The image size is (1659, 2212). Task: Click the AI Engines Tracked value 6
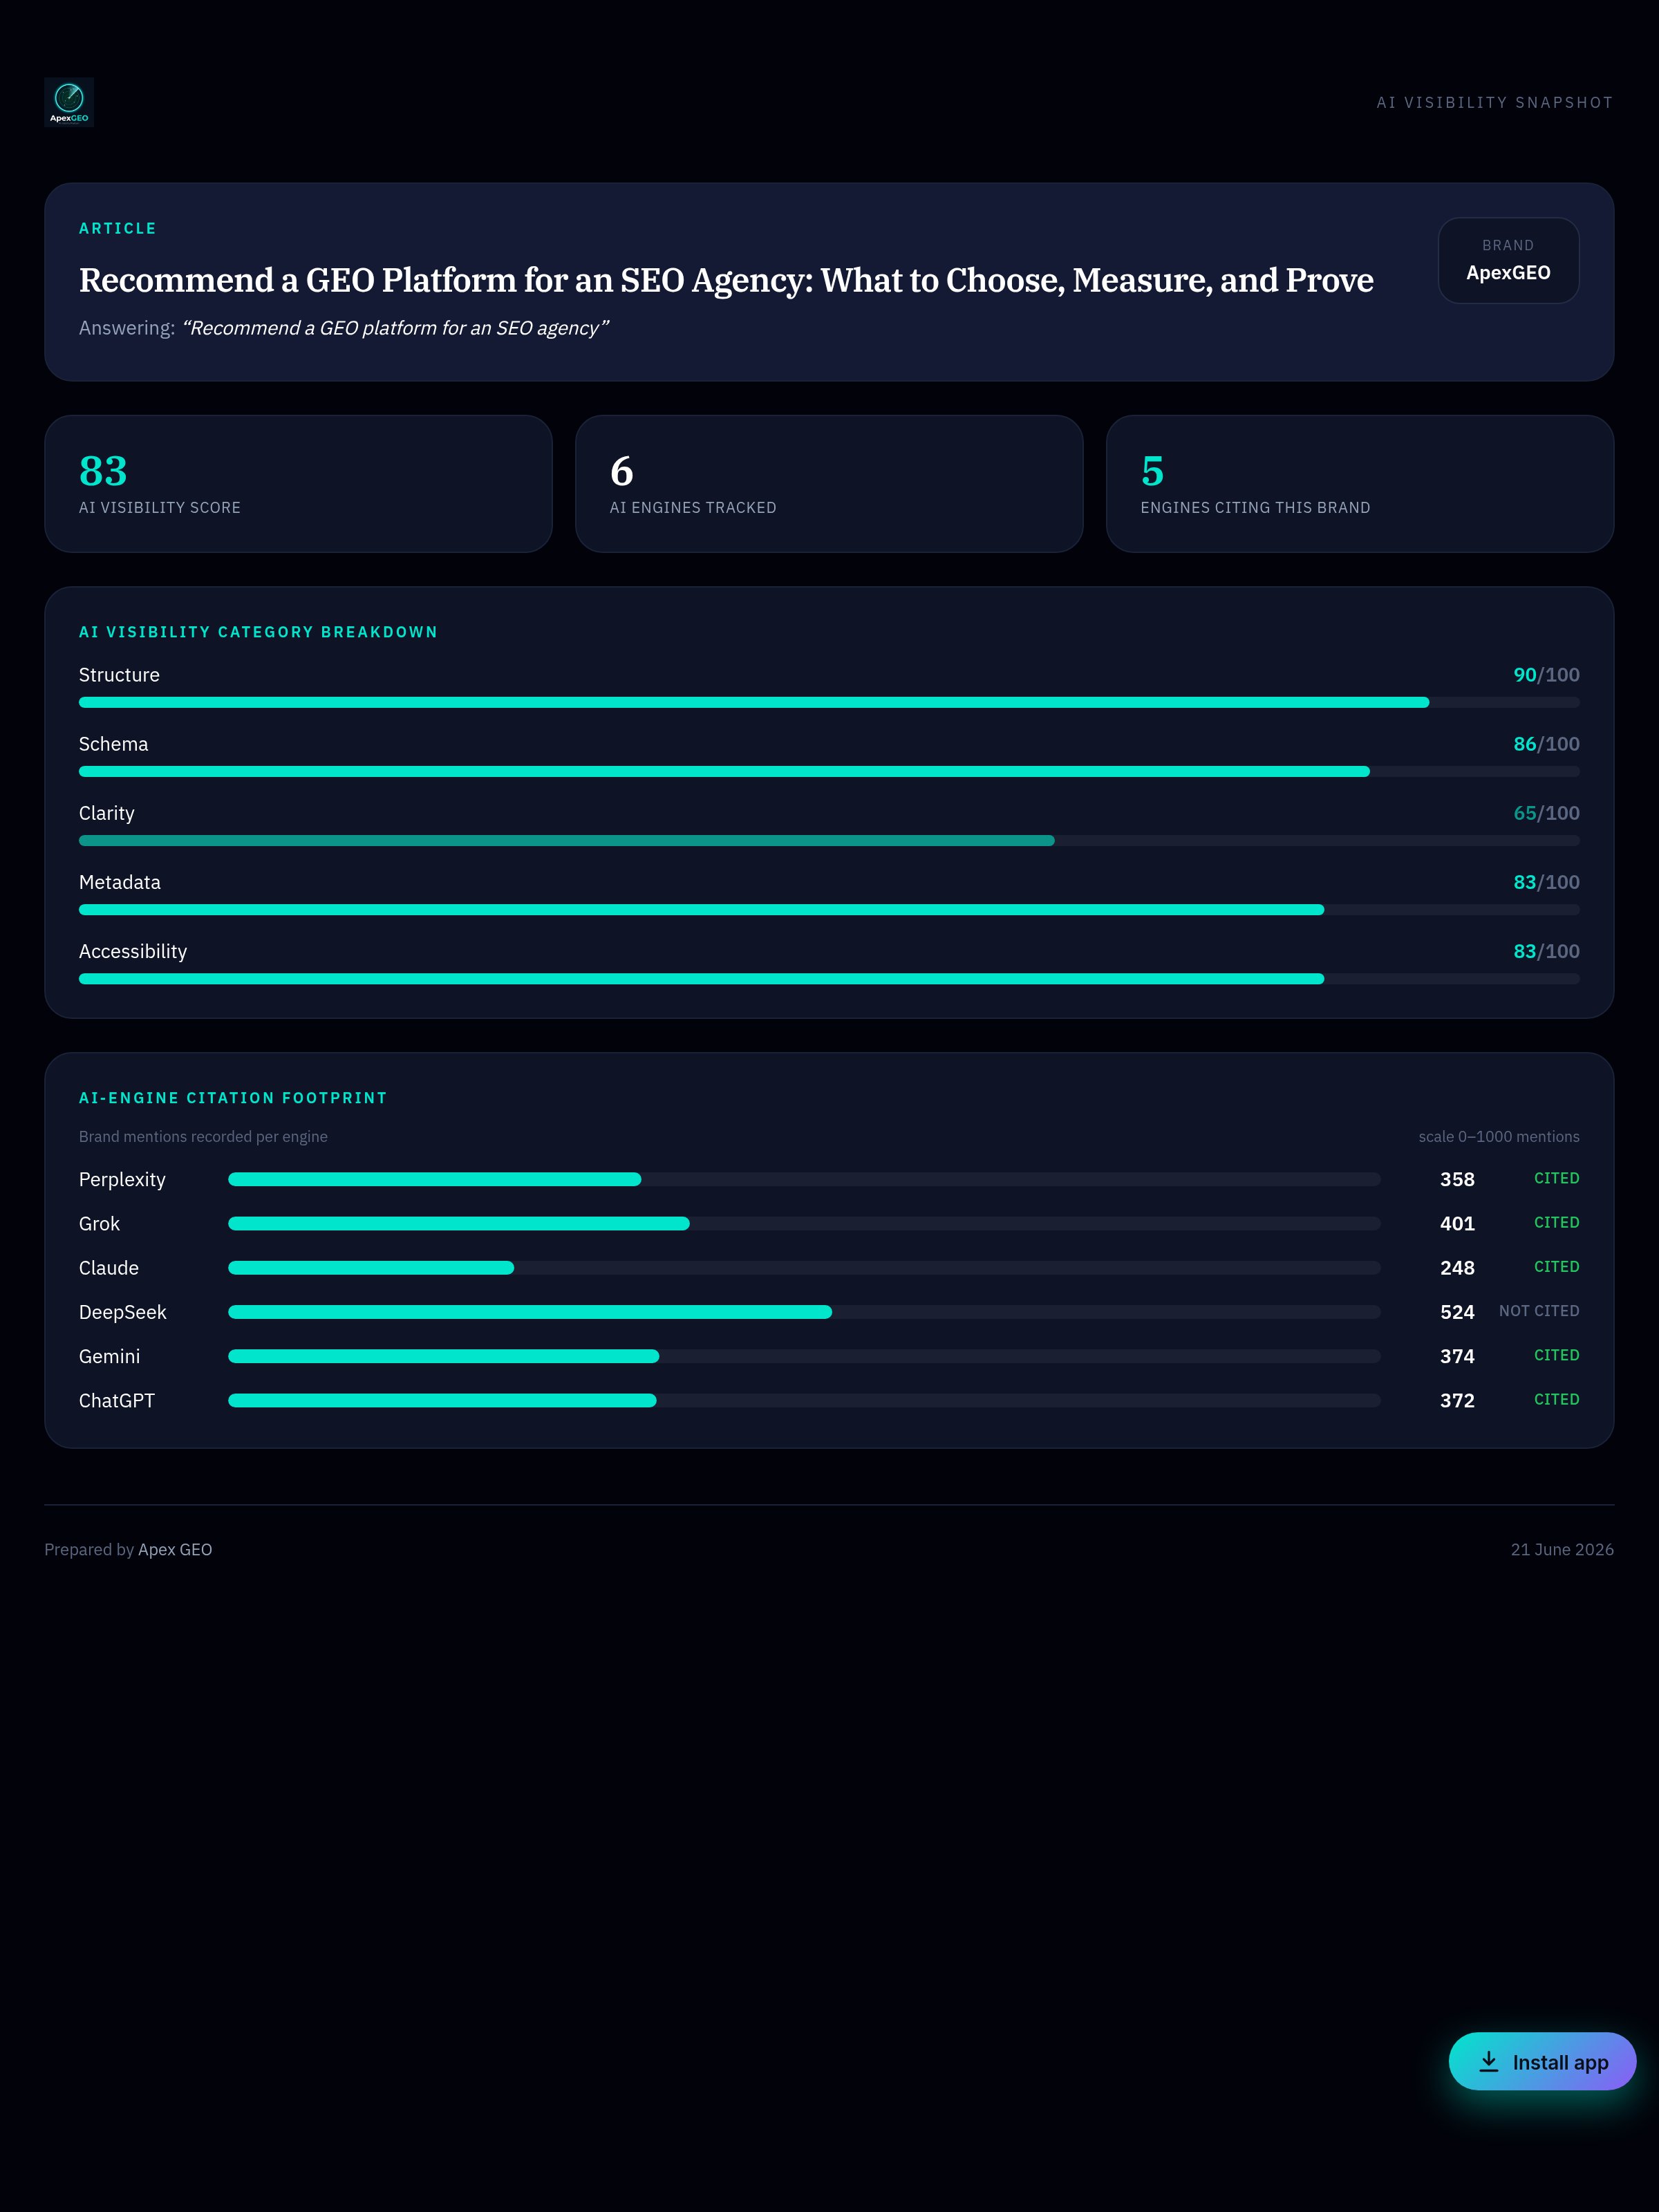(621, 471)
